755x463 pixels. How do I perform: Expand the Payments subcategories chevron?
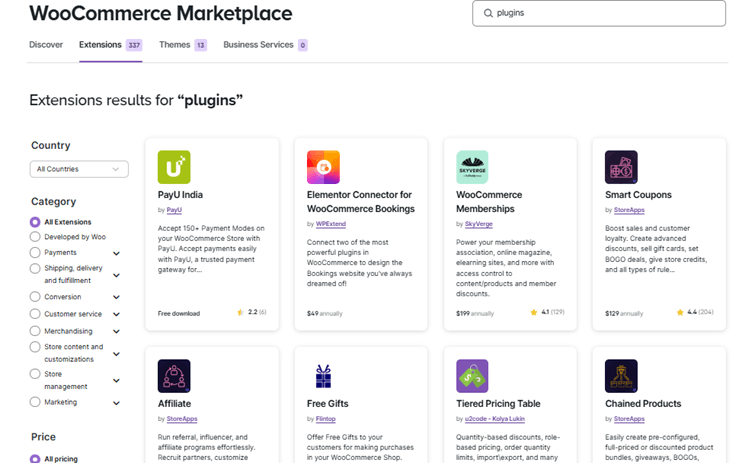click(116, 253)
